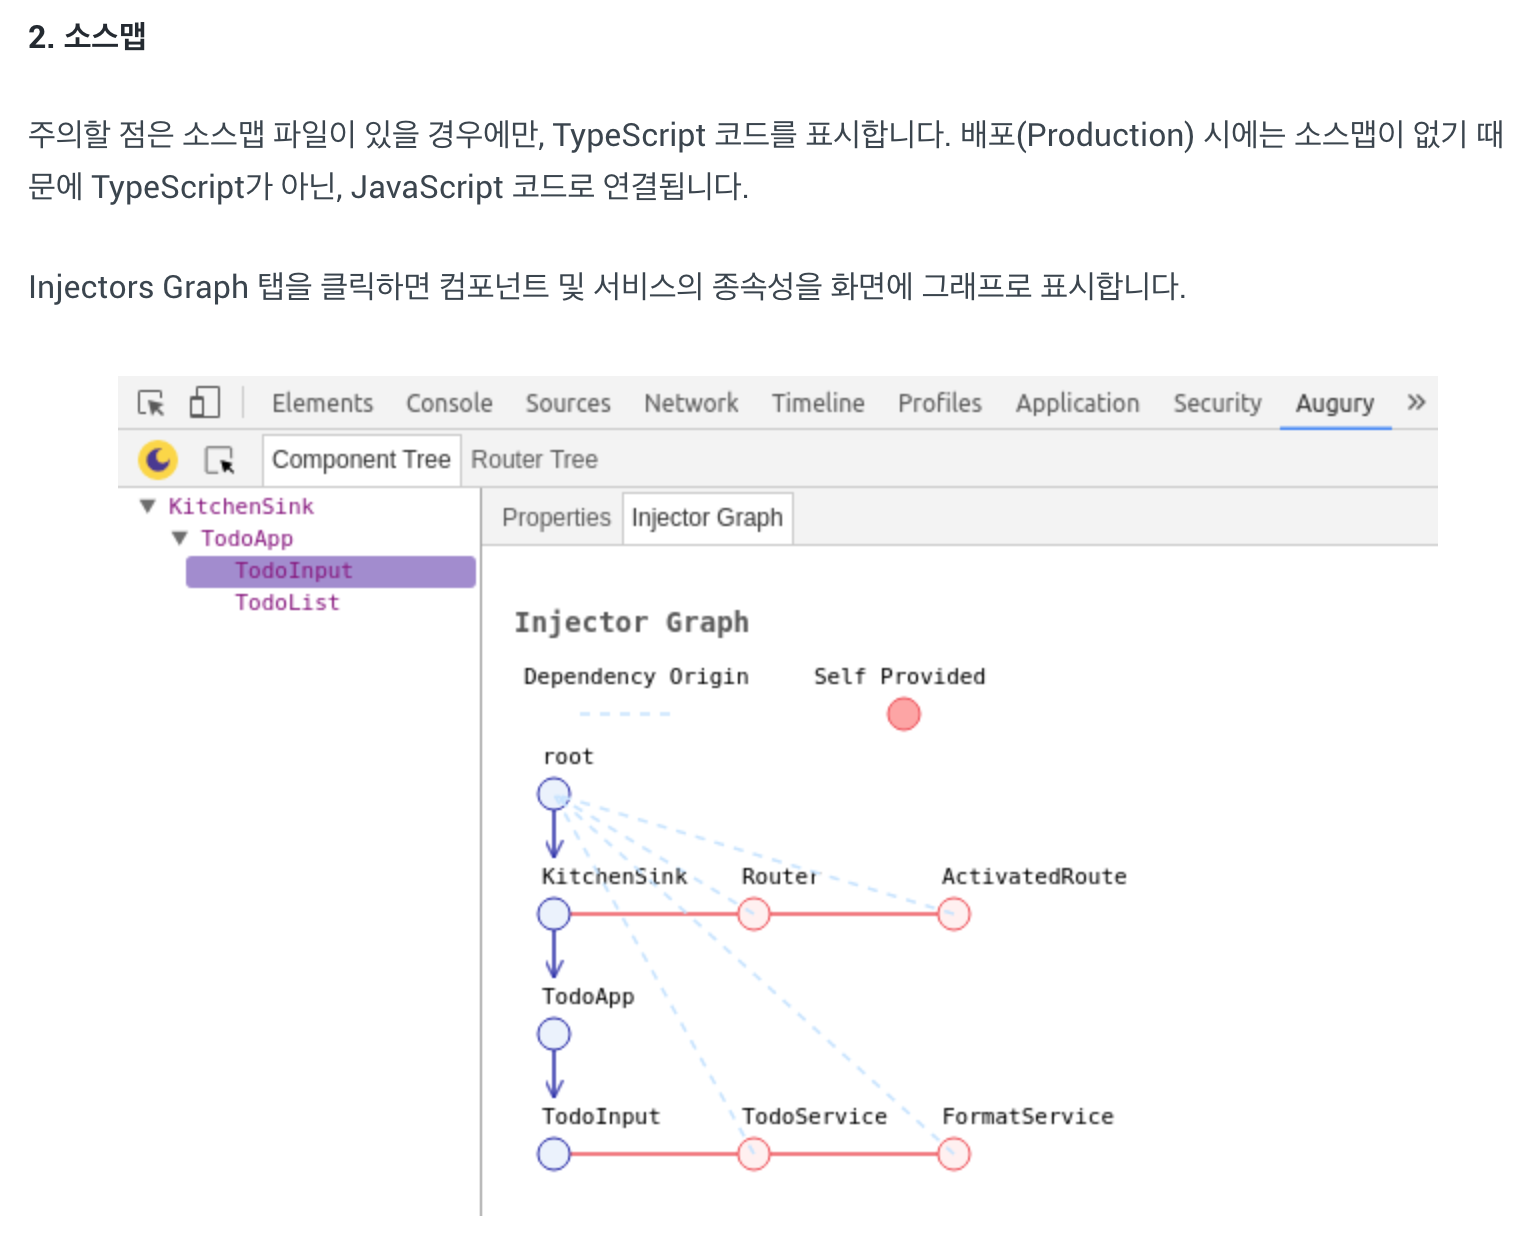Select the highlighted TodoInput tree item

point(331,571)
